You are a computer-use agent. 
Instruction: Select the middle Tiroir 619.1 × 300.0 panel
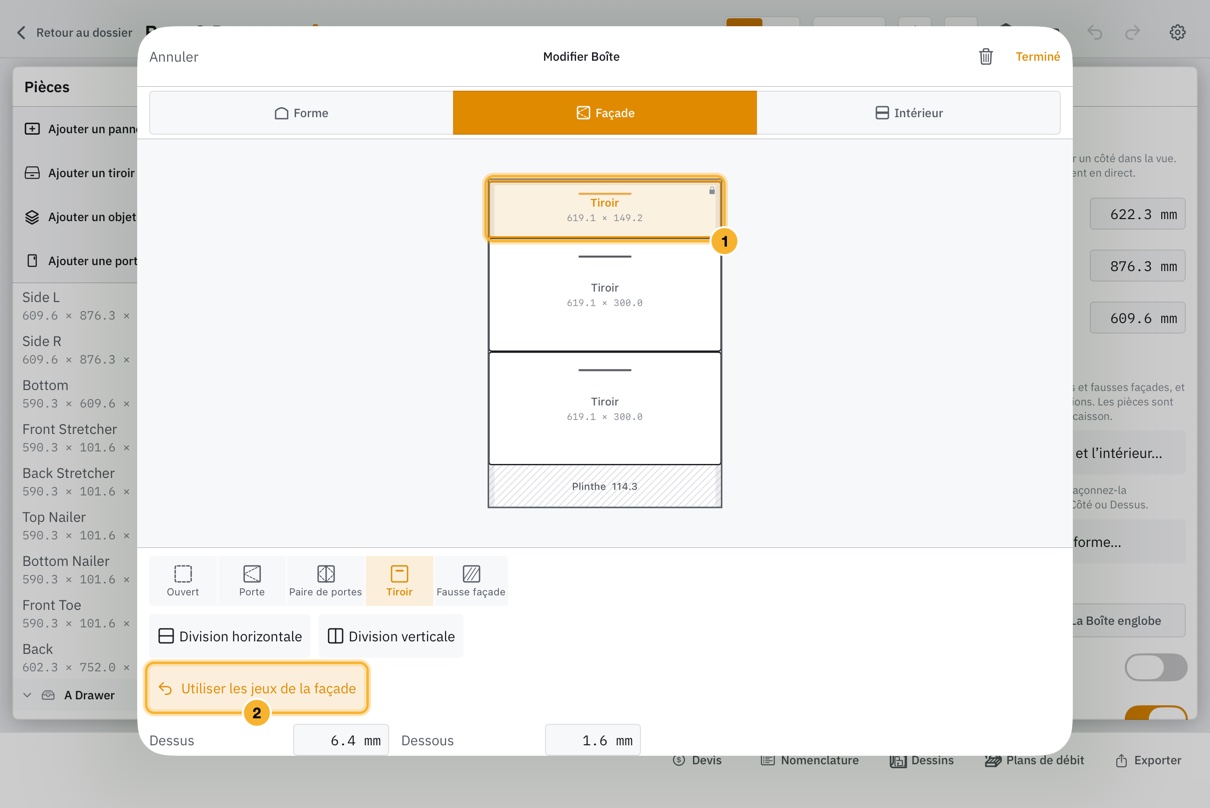point(604,295)
